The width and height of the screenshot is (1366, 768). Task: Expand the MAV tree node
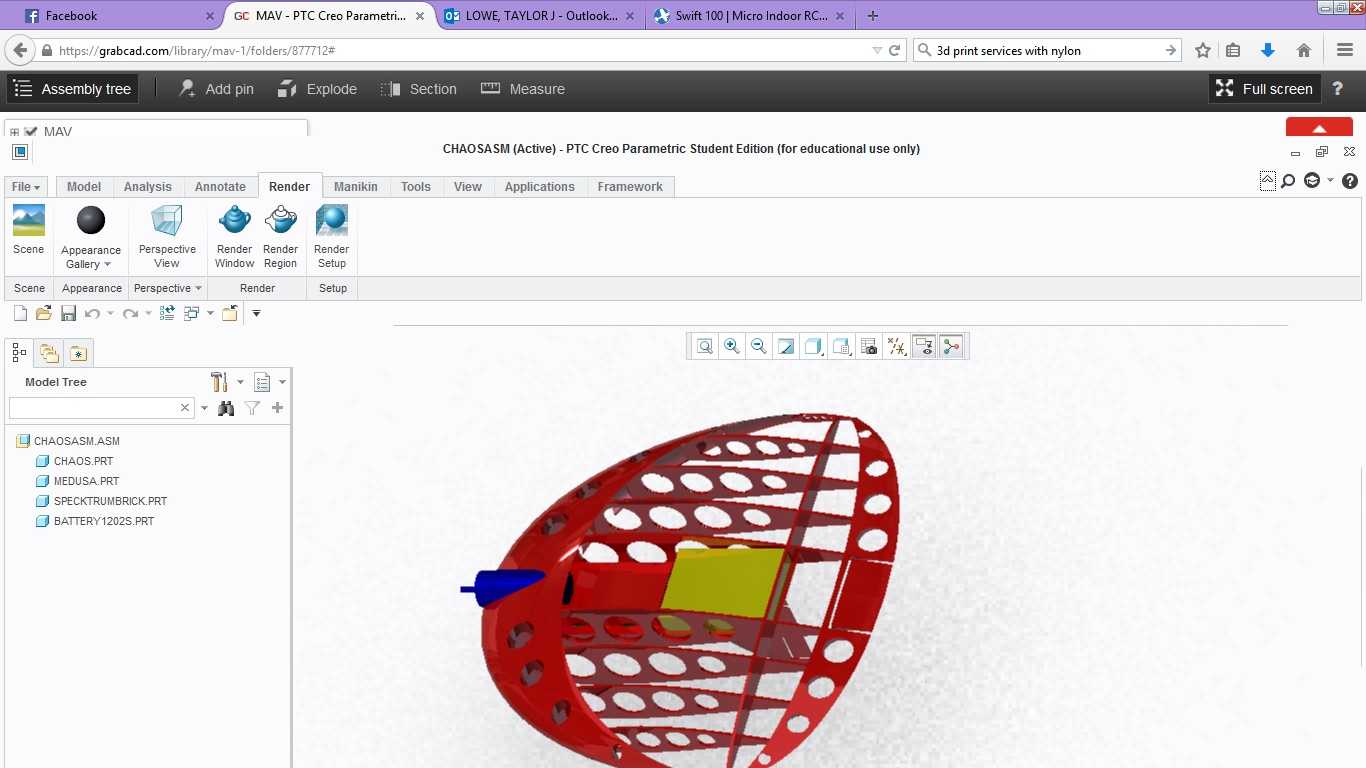pos(14,132)
